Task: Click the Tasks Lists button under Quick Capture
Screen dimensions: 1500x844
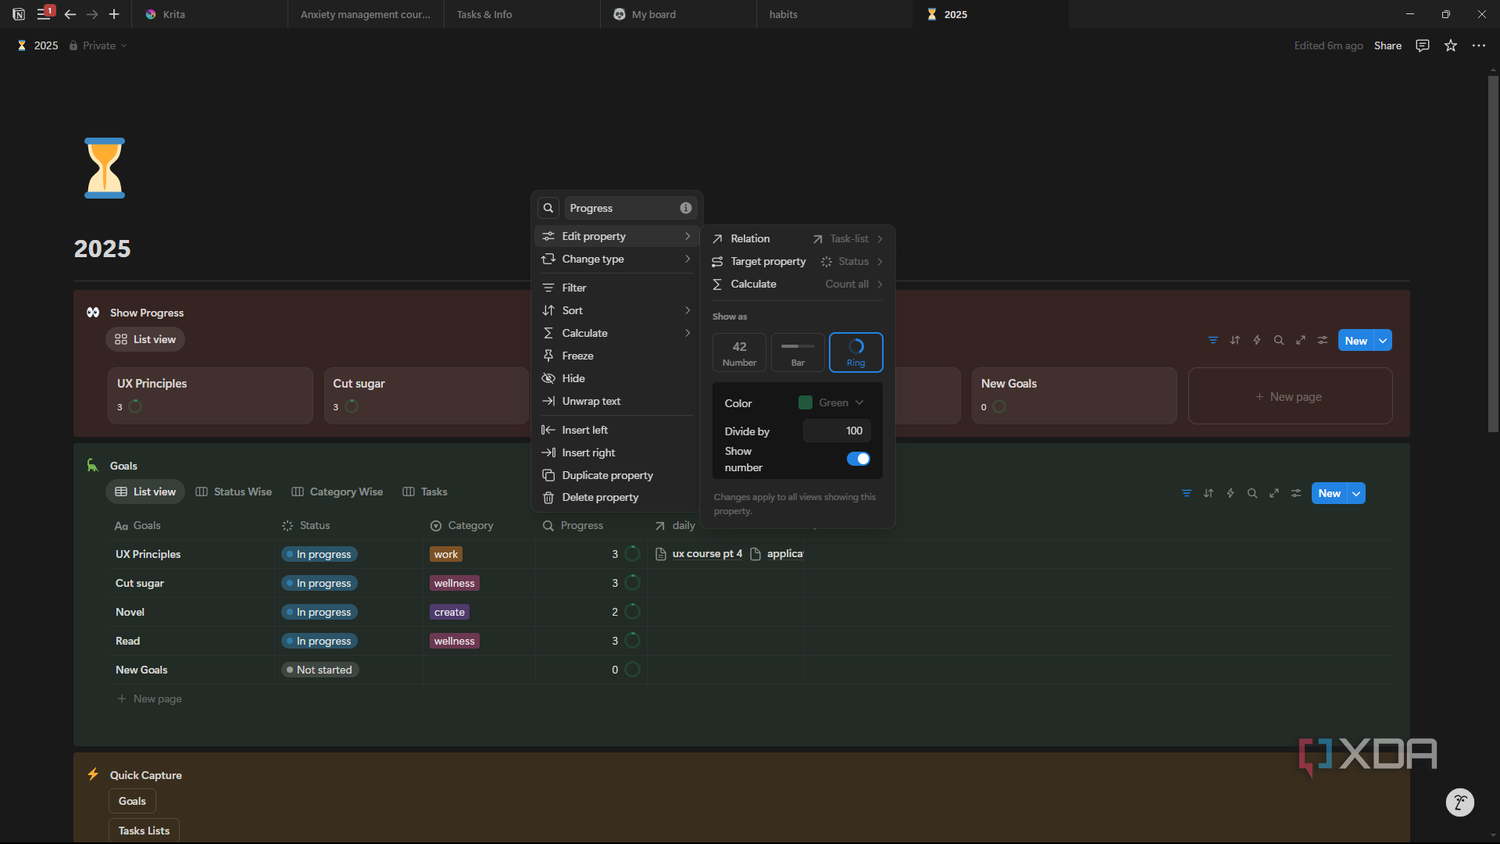Action: [x=144, y=831]
